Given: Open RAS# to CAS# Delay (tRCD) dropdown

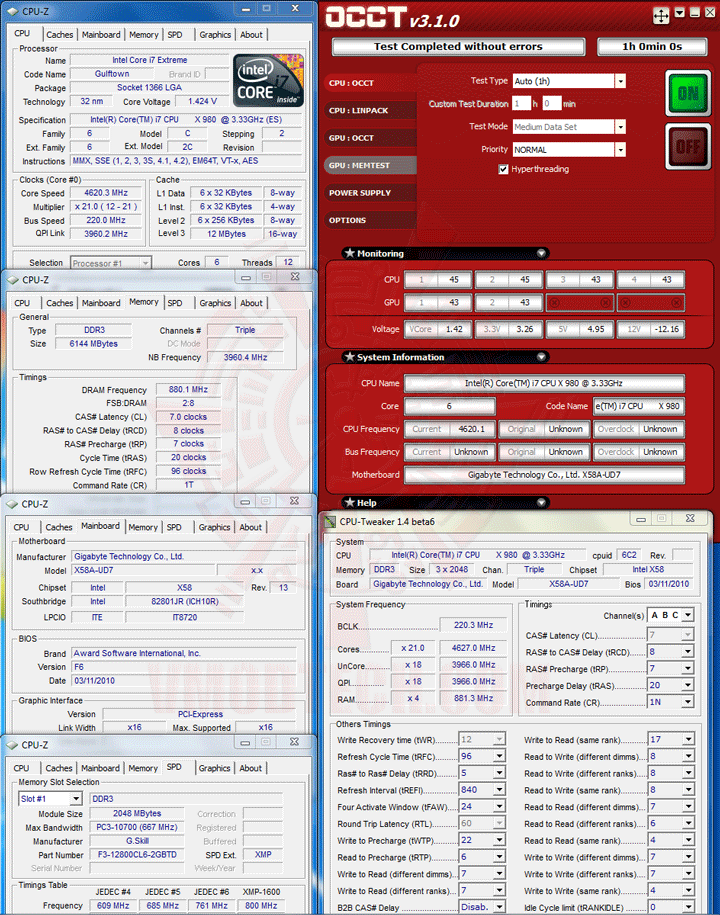Looking at the screenshot, I should (x=688, y=652).
